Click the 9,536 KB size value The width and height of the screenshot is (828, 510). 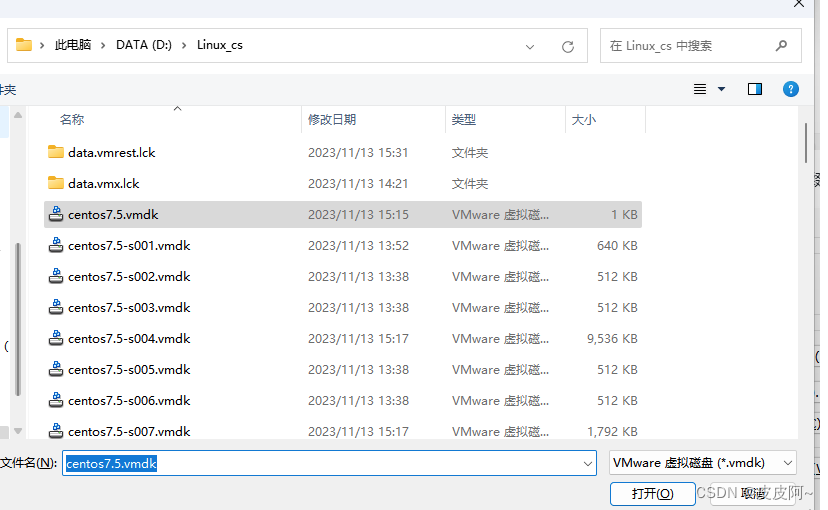612,338
